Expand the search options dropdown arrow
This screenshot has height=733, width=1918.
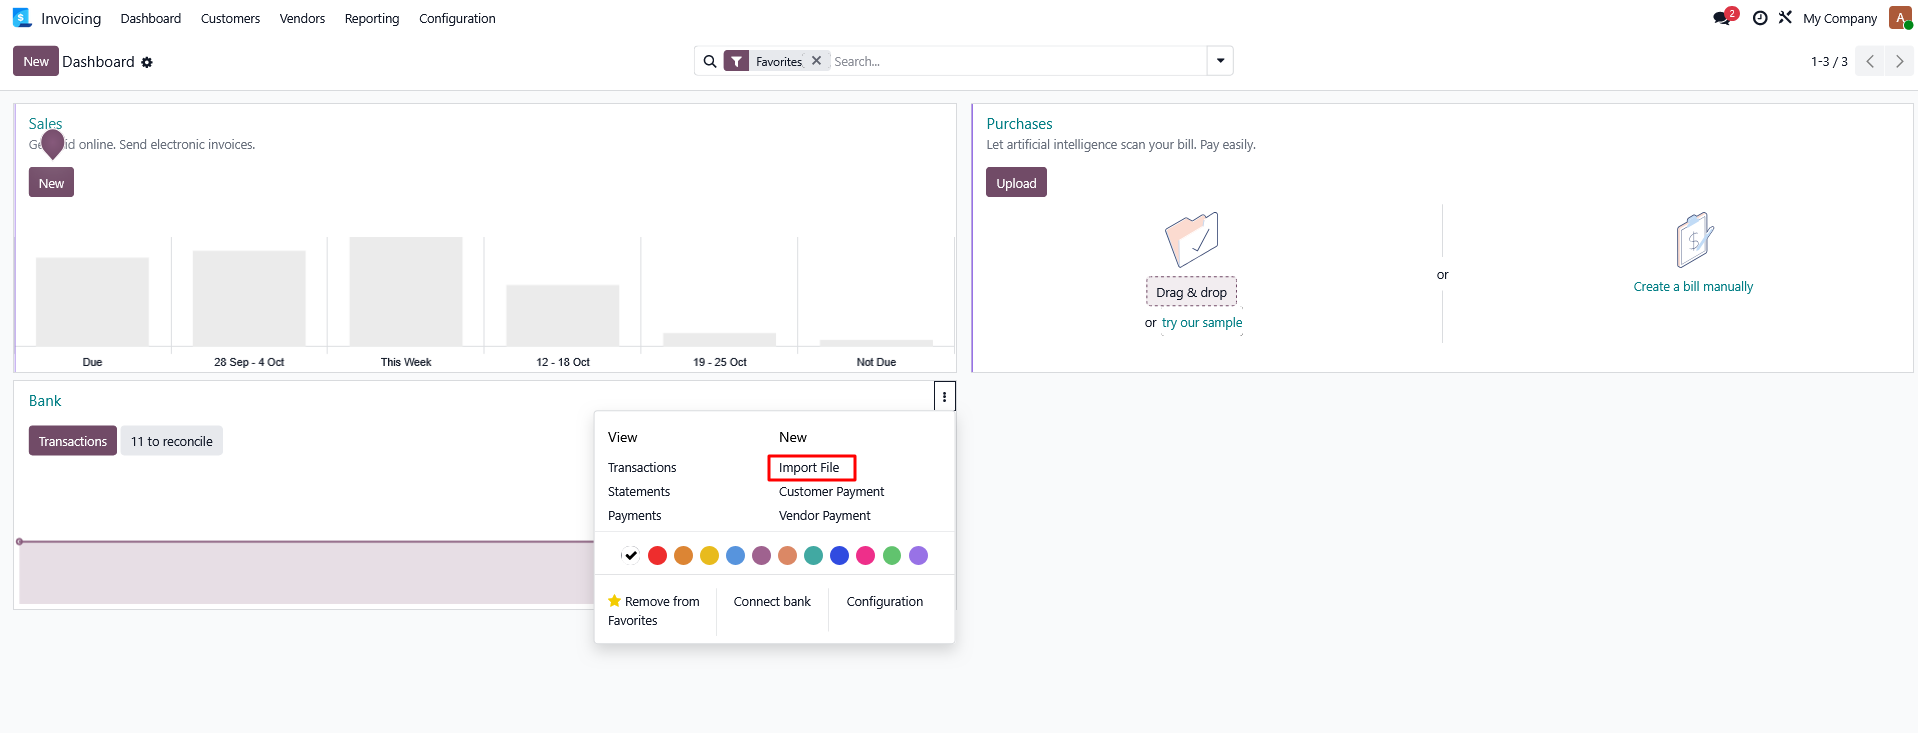click(x=1220, y=61)
